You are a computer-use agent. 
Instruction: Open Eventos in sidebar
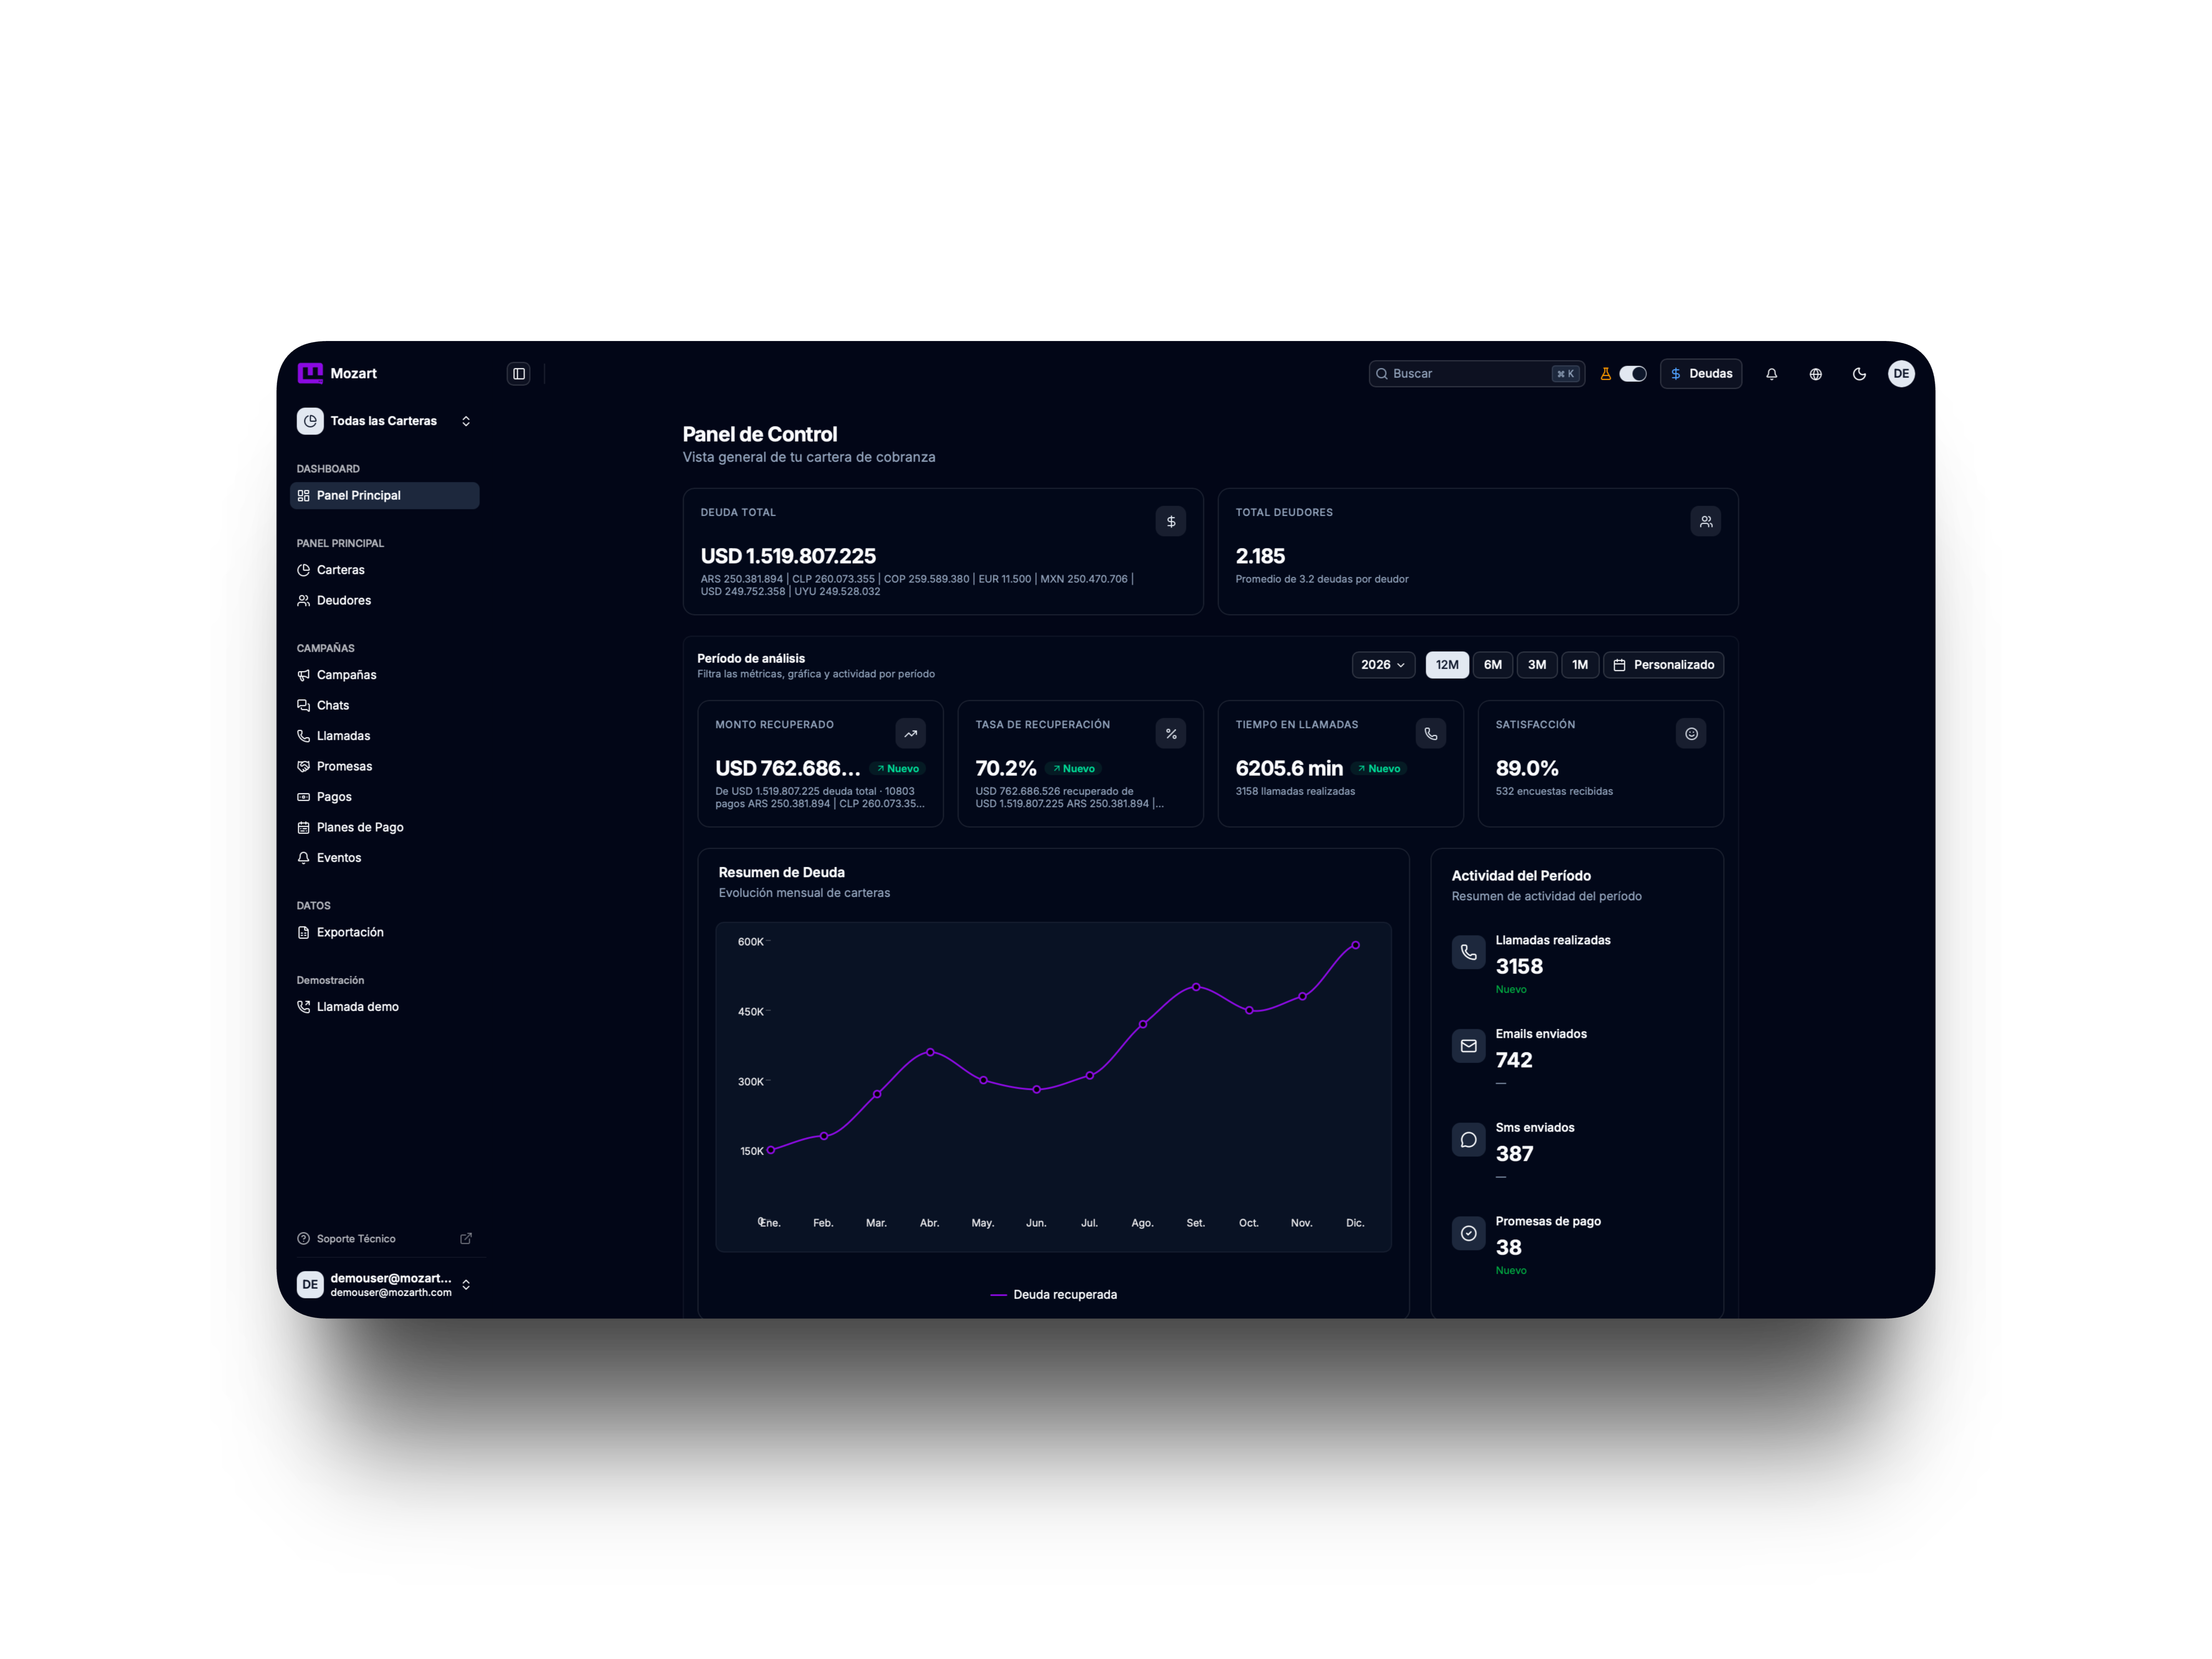pos(385,858)
